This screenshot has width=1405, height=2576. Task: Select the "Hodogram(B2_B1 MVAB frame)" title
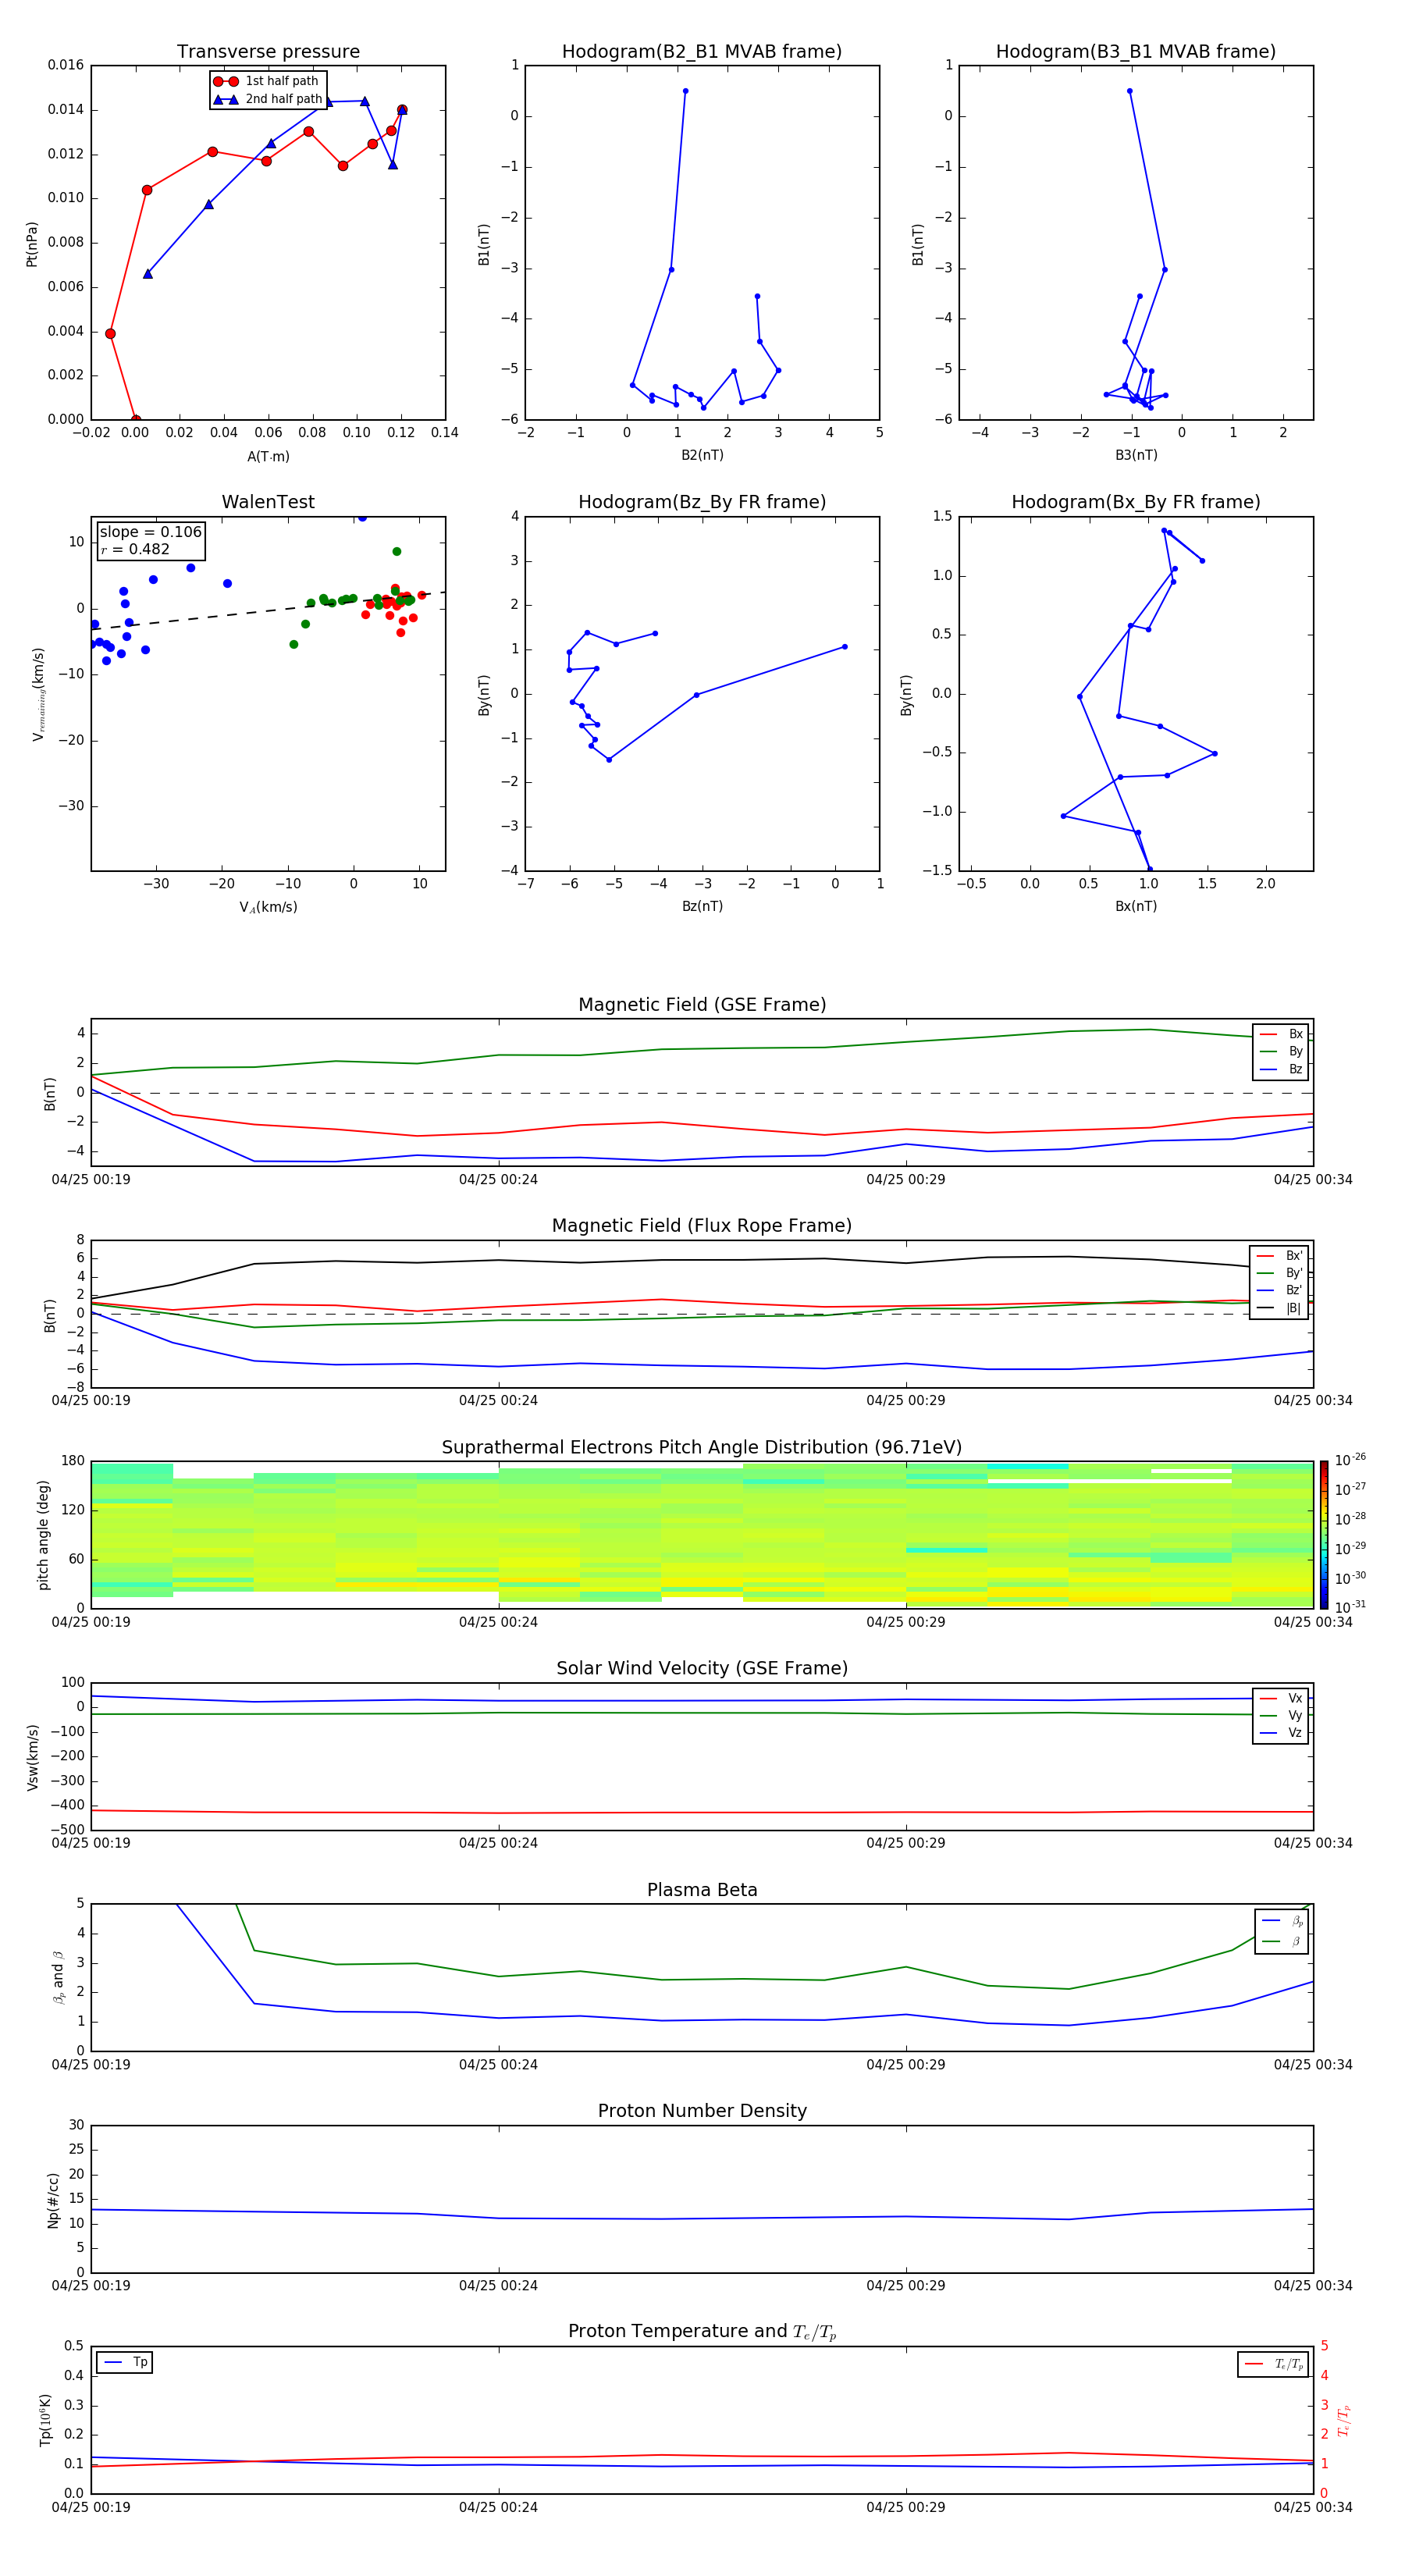coord(702,52)
